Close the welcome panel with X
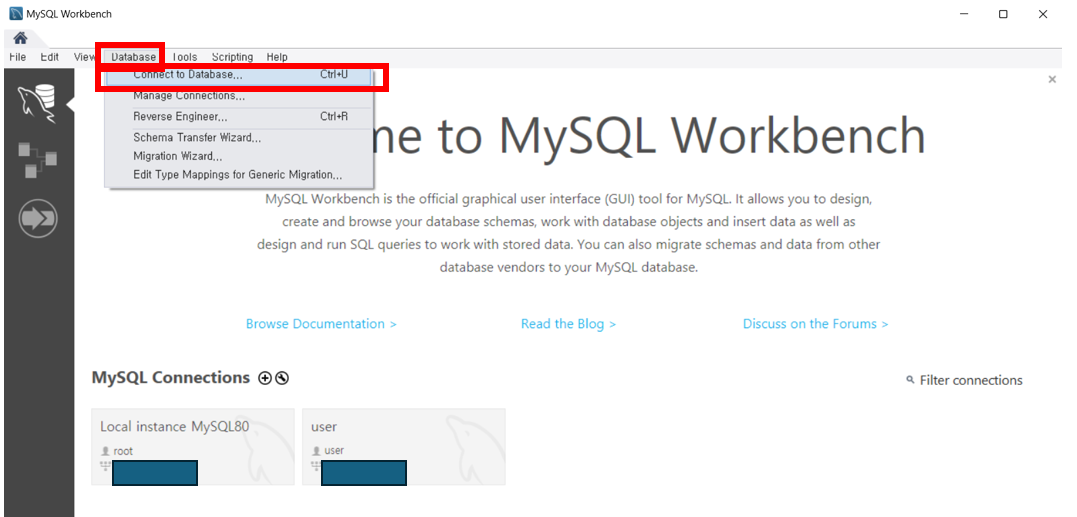The height and width of the screenshot is (517, 1077). tap(1052, 80)
